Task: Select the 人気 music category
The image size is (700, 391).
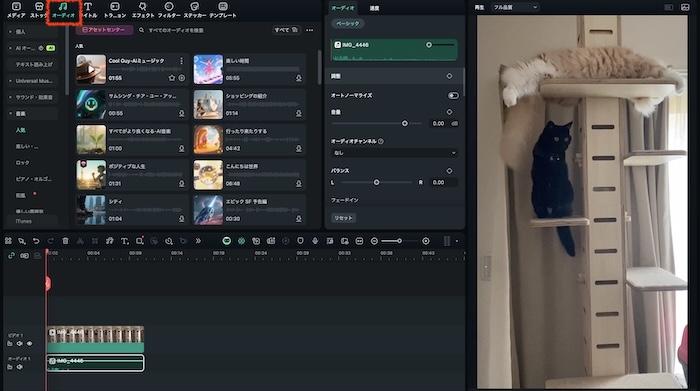Action: pos(21,130)
